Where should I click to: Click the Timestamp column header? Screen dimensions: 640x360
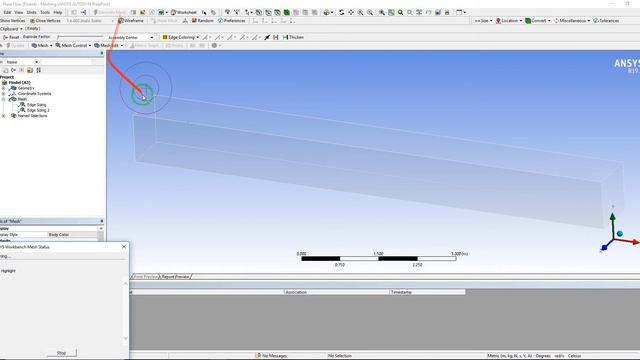[428, 292]
